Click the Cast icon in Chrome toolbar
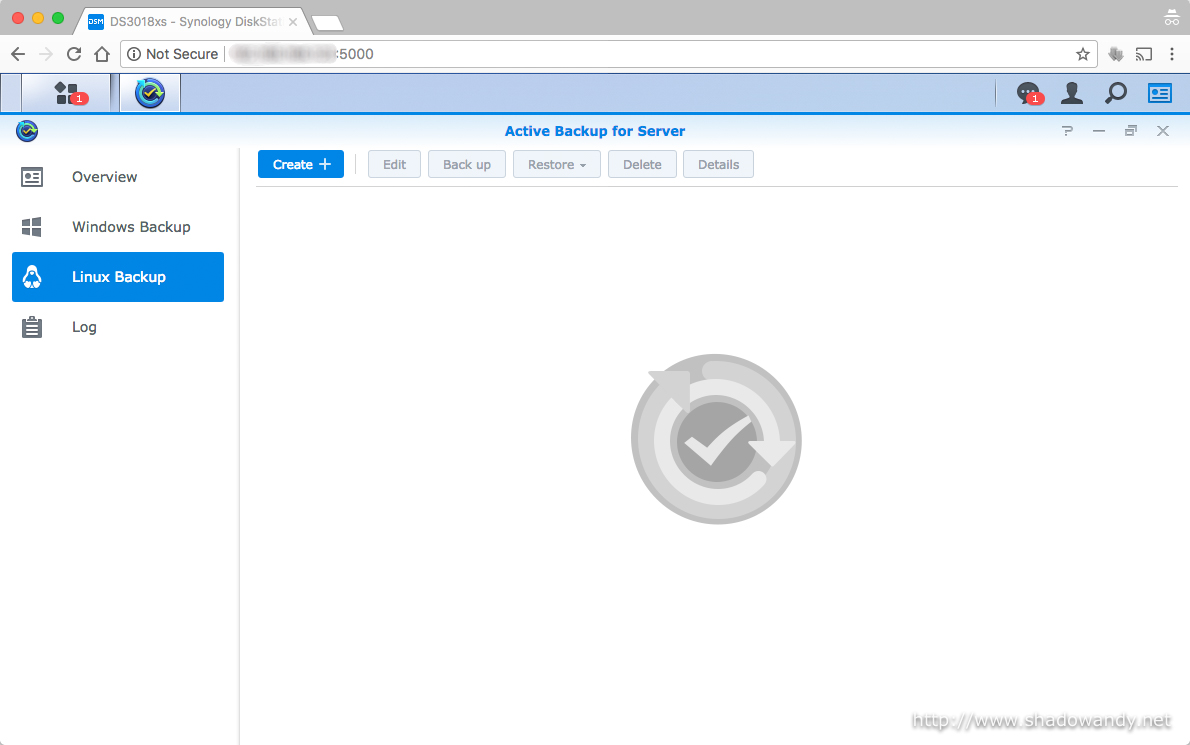 tap(1144, 54)
